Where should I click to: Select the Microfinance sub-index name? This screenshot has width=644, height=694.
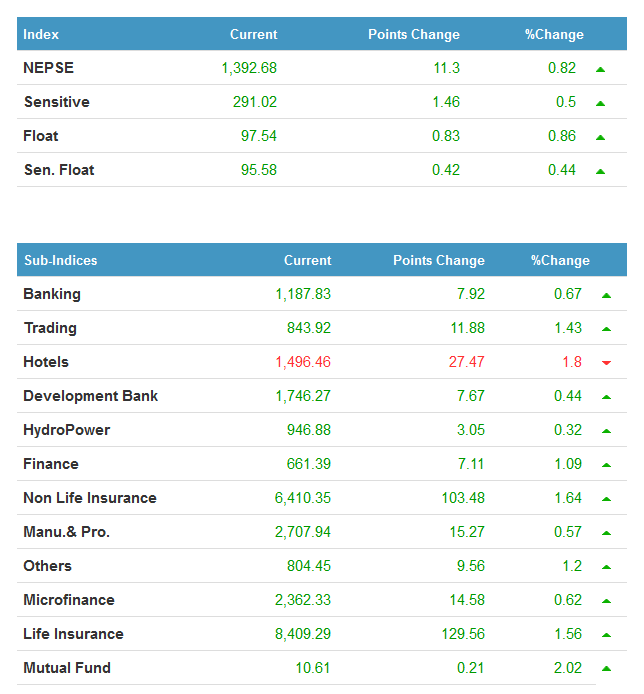pos(69,600)
